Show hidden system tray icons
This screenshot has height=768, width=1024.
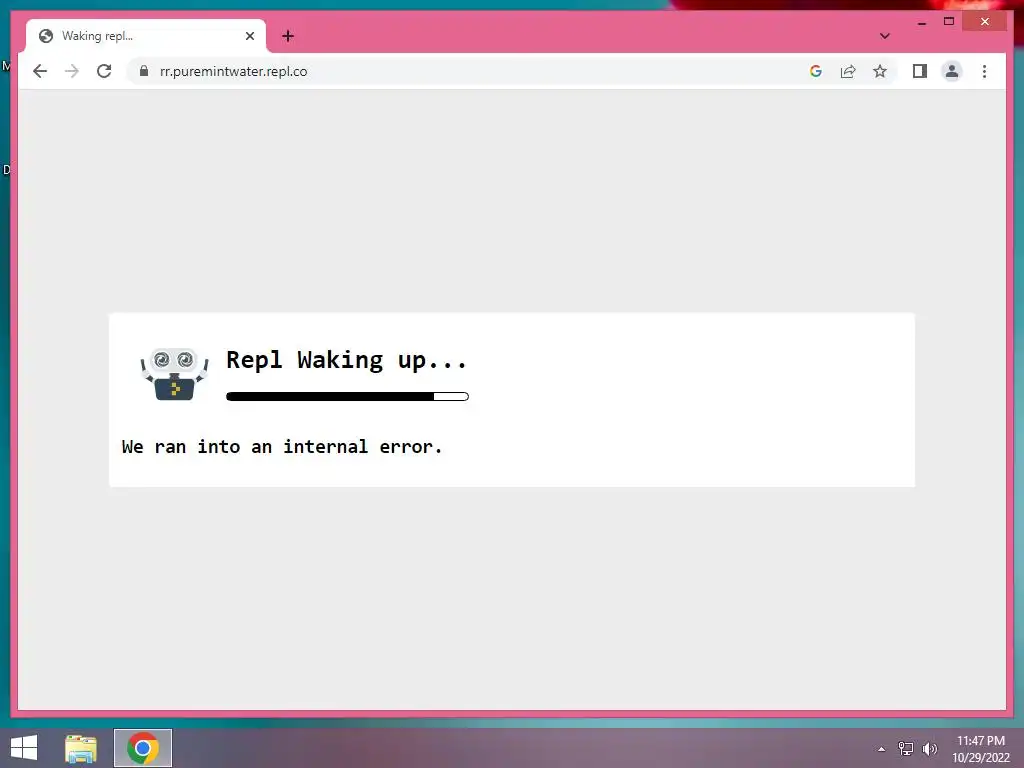pos(882,749)
